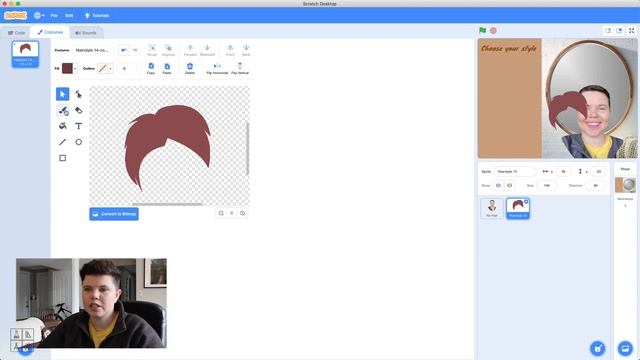Switch to large stage layout
This screenshot has width=640, height=360.
(619, 31)
